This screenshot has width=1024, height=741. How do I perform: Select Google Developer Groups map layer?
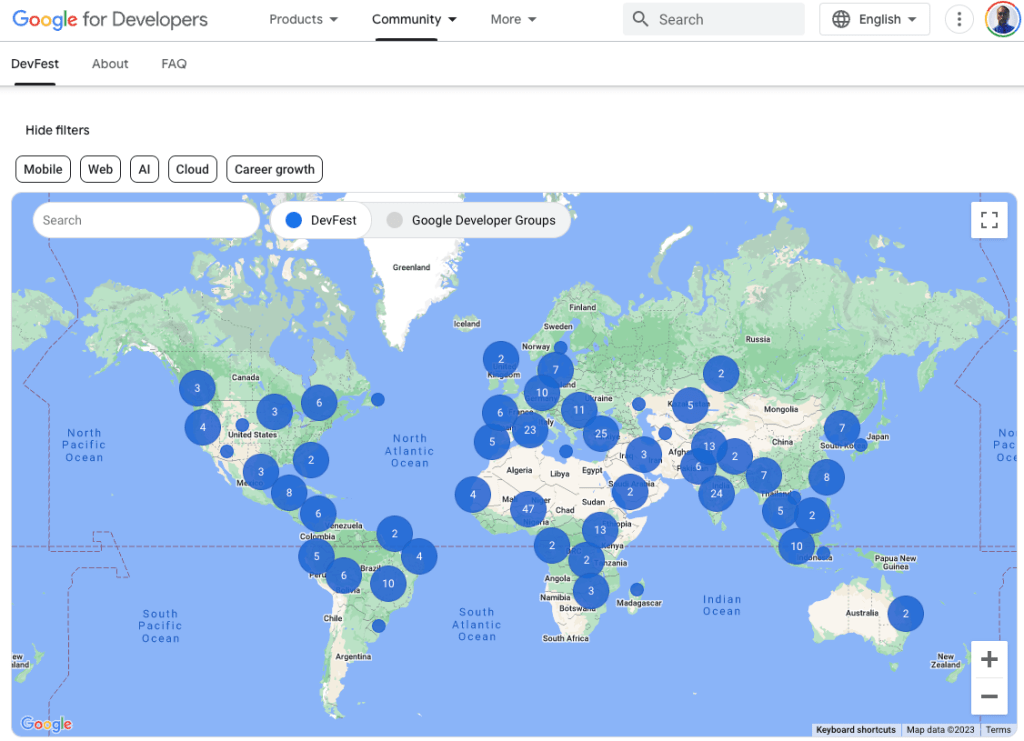tap(472, 220)
